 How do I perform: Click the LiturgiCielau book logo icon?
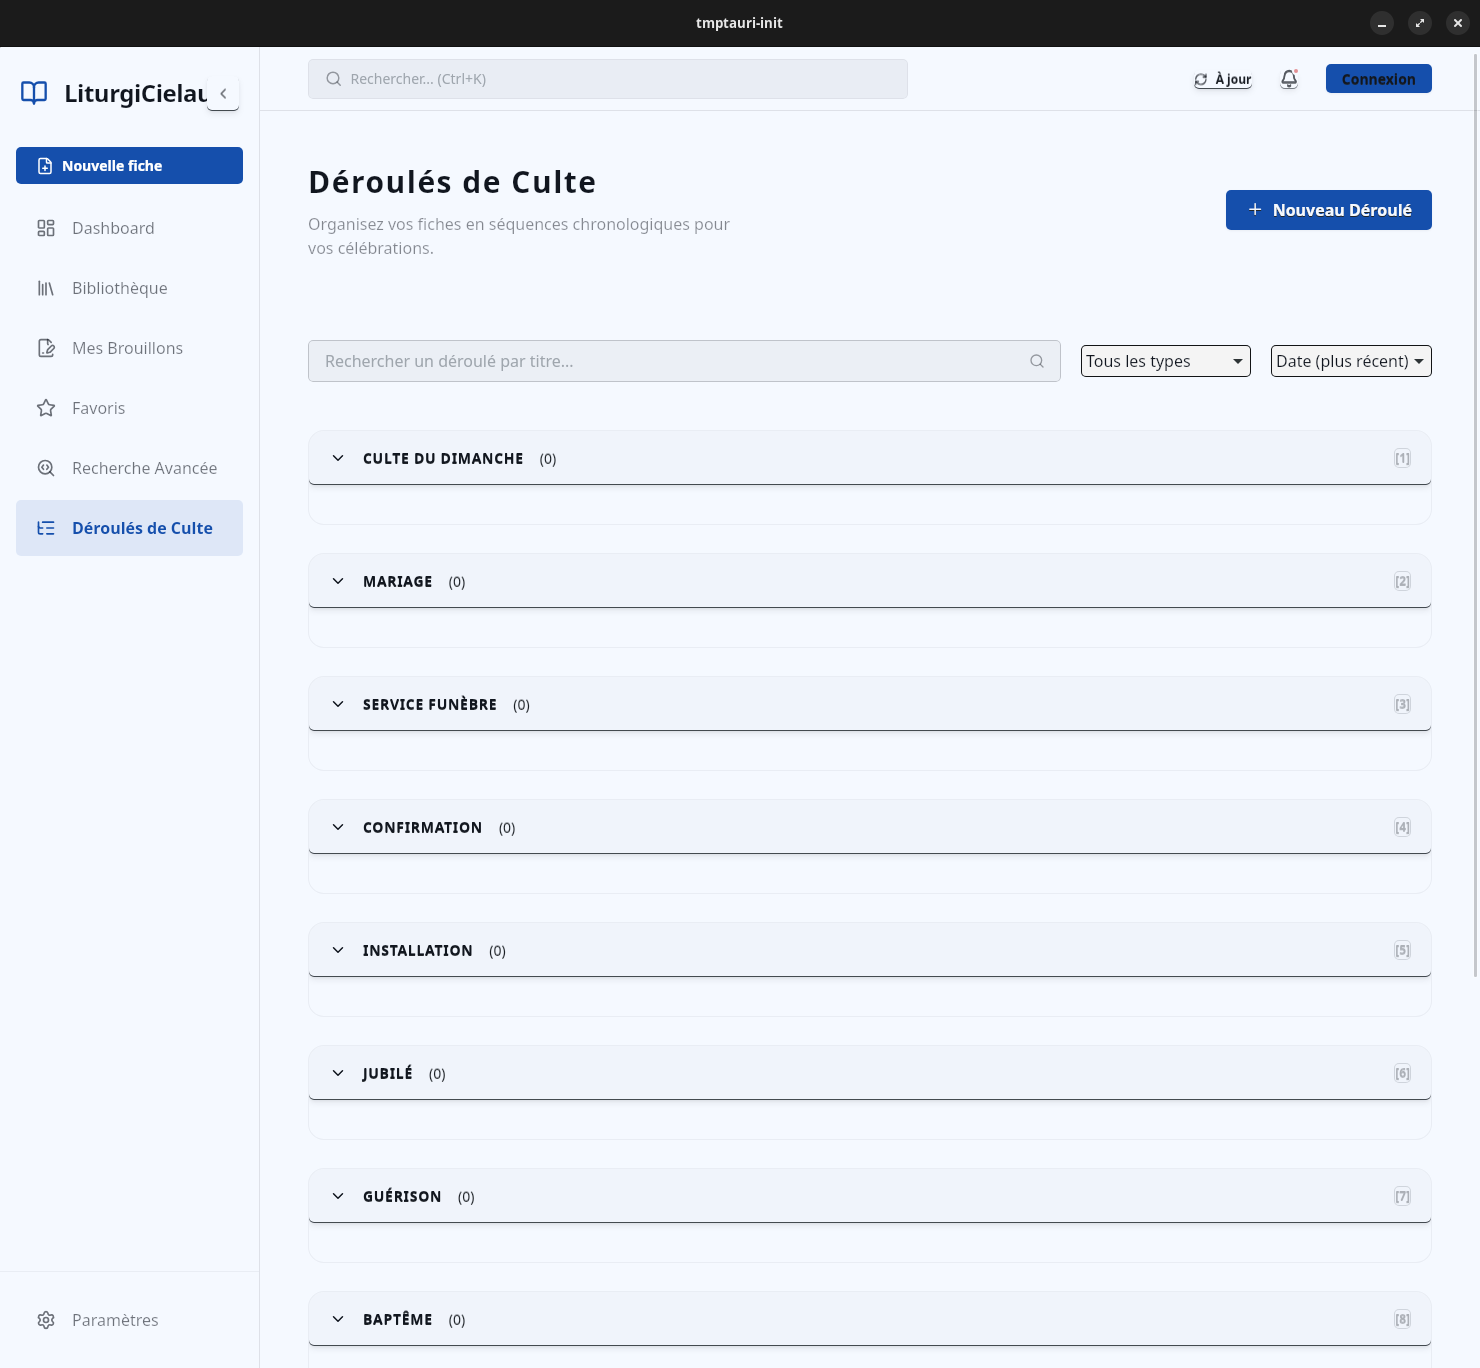34,93
